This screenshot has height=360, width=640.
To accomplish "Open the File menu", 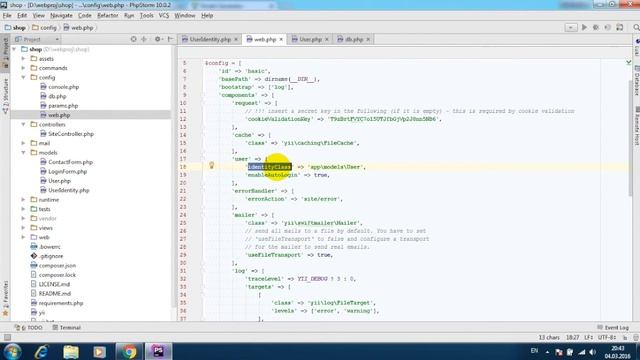I will [x=7, y=16].
